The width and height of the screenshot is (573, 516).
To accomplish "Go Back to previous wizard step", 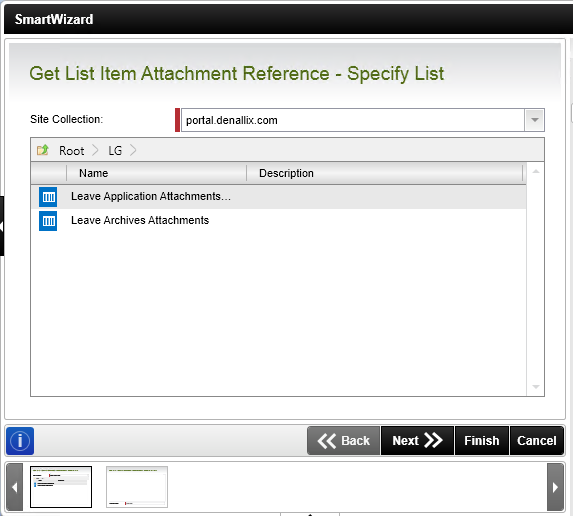I will click(x=344, y=441).
